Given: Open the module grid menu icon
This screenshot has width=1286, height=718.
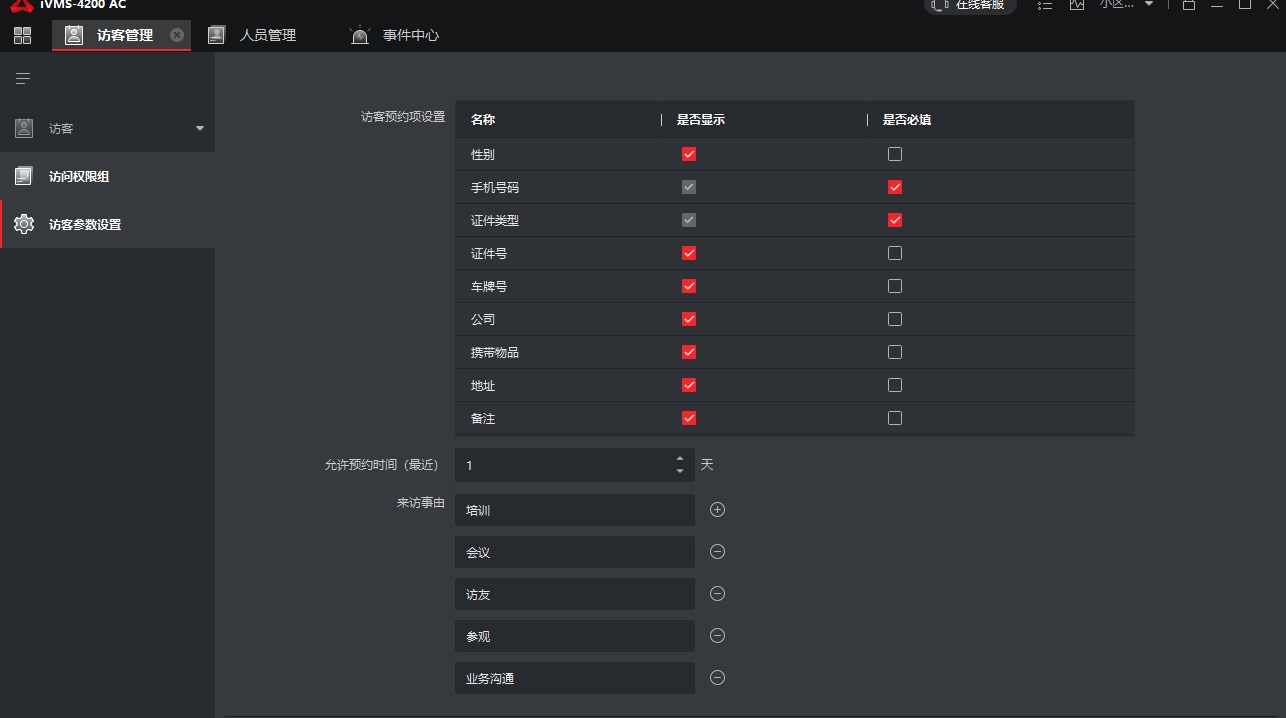Looking at the screenshot, I should [22, 36].
